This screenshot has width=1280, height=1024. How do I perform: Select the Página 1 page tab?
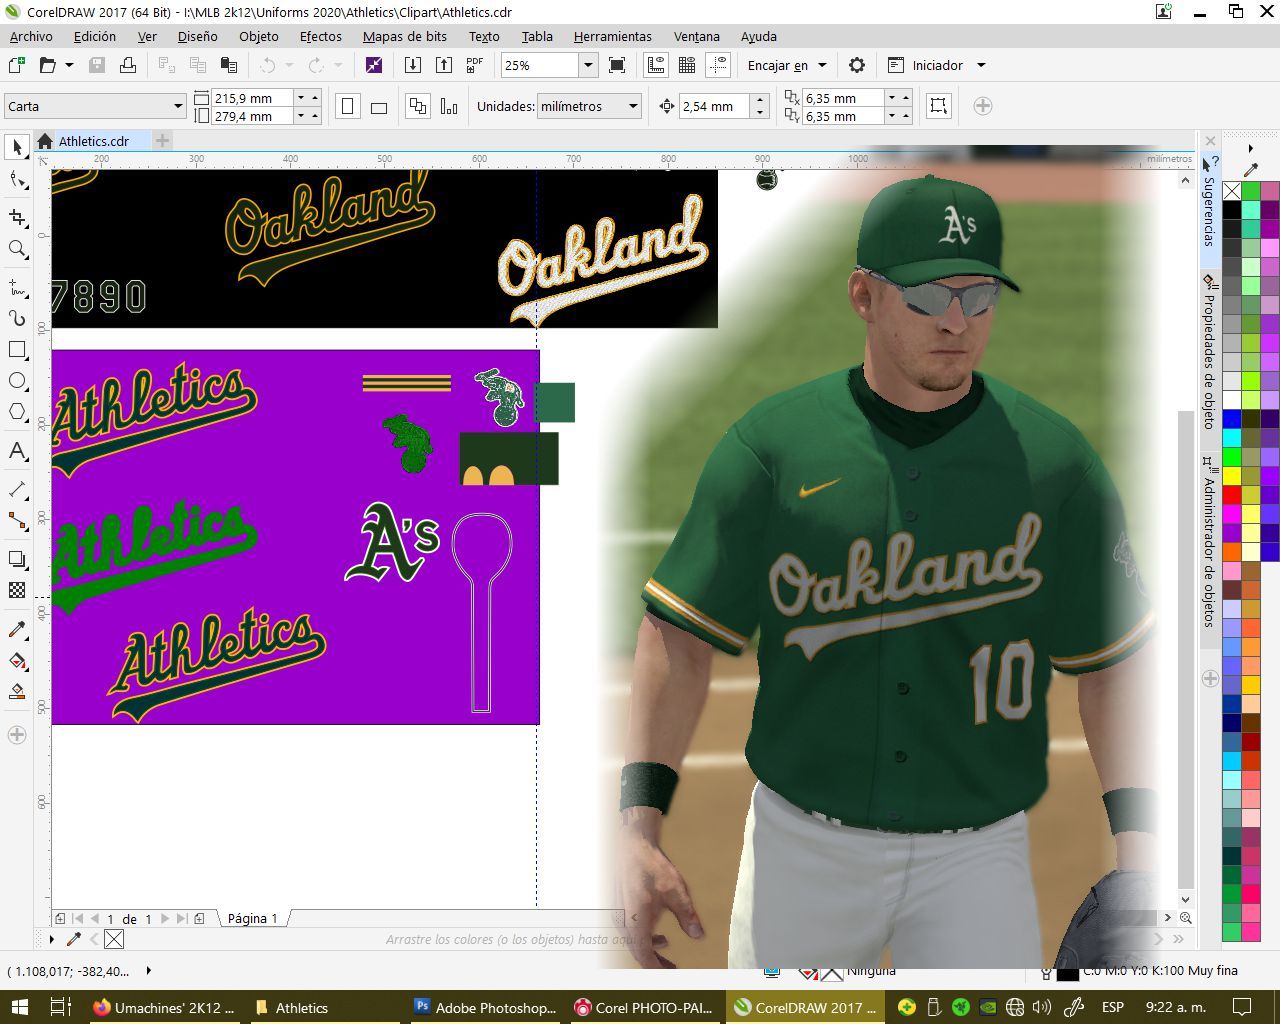[x=252, y=918]
